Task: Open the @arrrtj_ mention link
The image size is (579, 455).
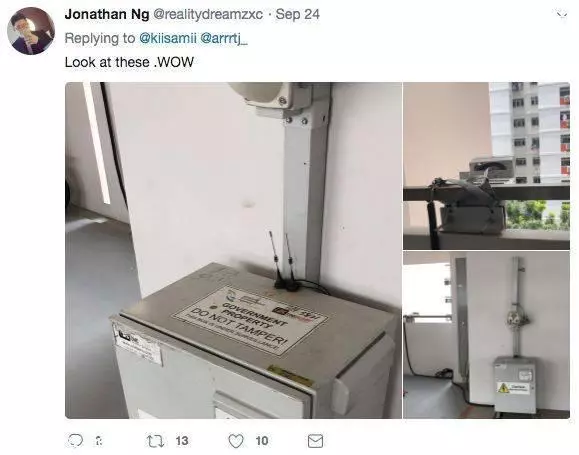Action: 224,38
